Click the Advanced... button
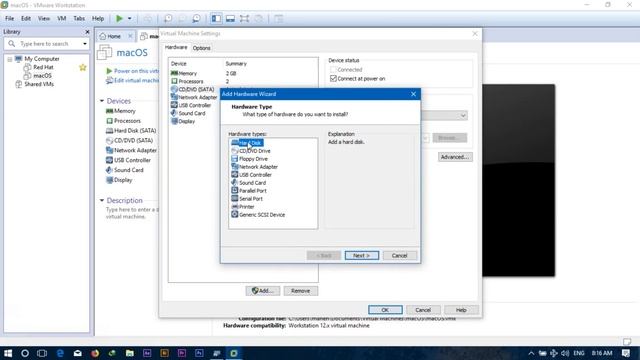 (x=455, y=157)
